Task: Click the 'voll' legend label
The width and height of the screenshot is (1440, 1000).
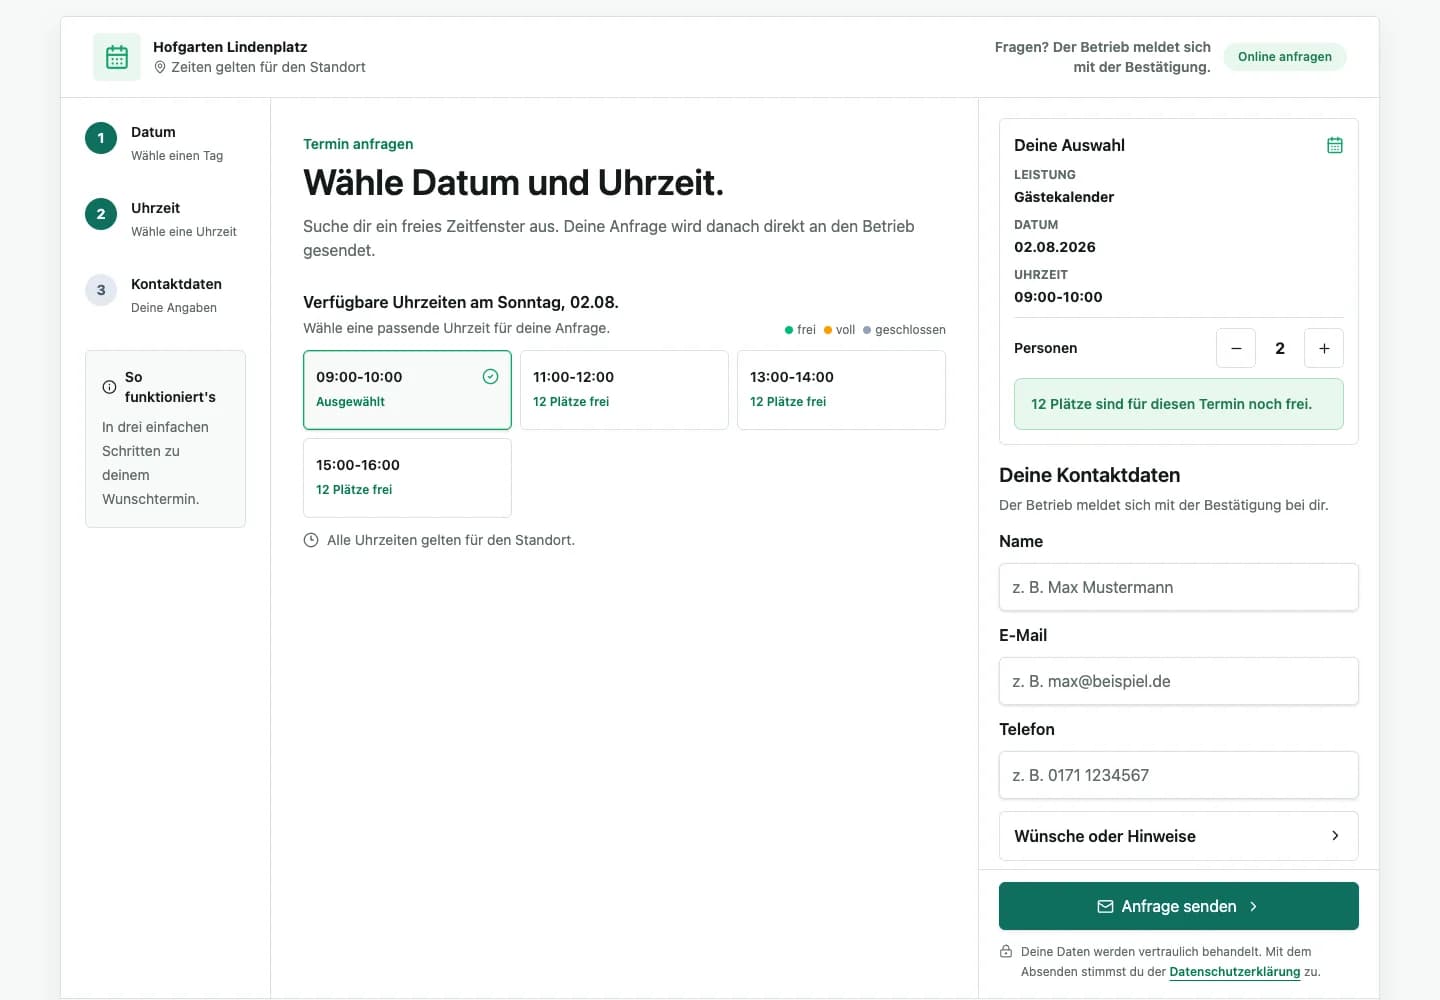Action: pos(845,330)
